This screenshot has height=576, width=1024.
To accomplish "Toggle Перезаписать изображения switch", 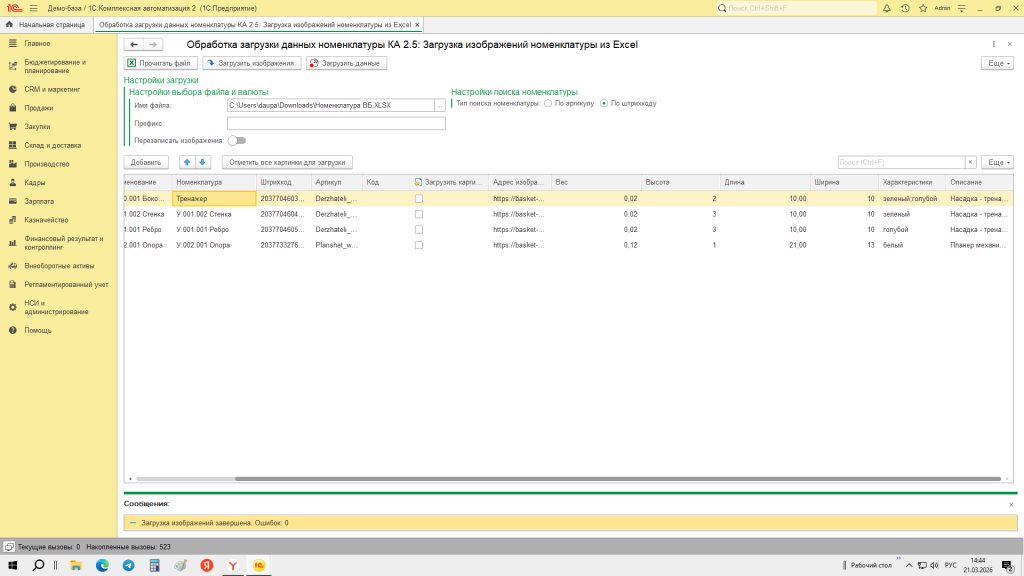I will [x=237, y=140].
